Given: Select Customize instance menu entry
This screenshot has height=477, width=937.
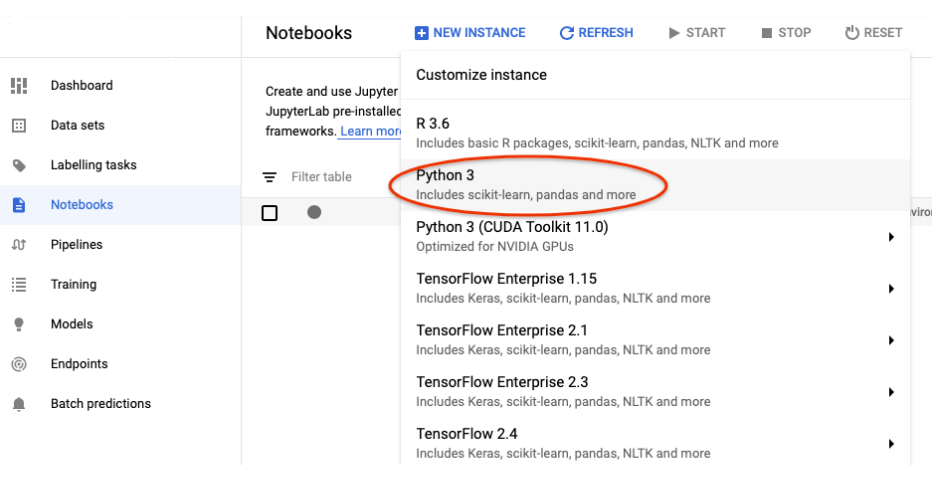Looking at the screenshot, I should click(481, 75).
